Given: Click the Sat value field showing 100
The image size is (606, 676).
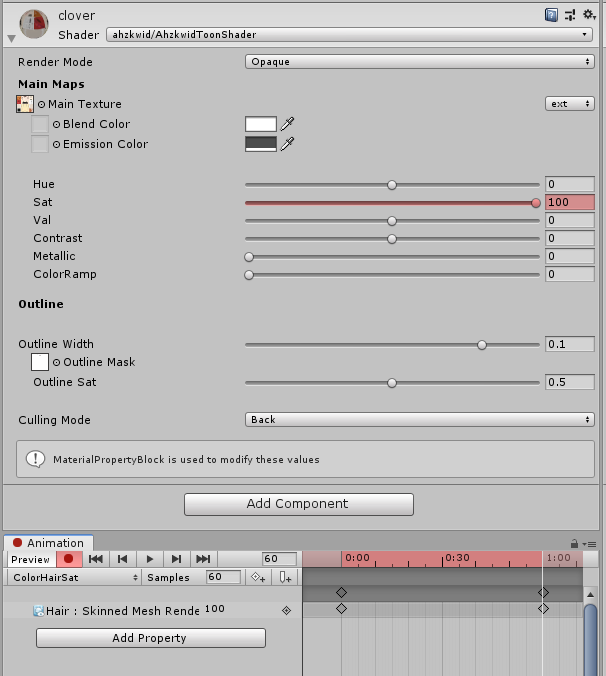Looking at the screenshot, I should tap(570, 202).
